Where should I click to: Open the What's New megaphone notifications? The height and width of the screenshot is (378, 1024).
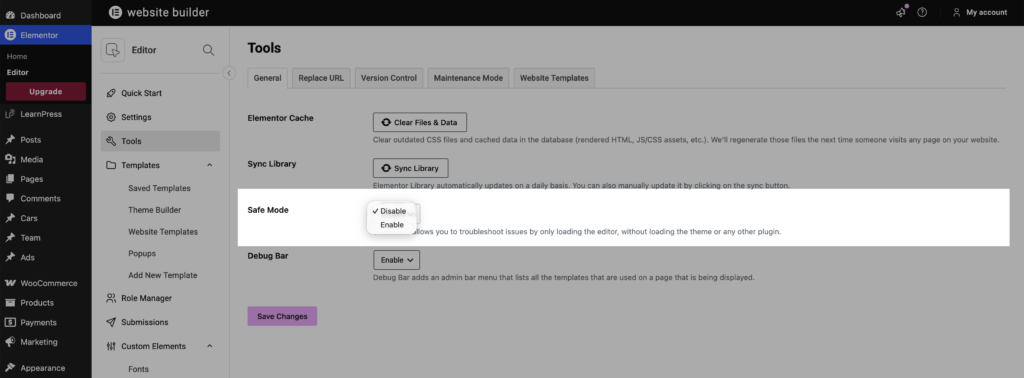[x=901, y=12]
